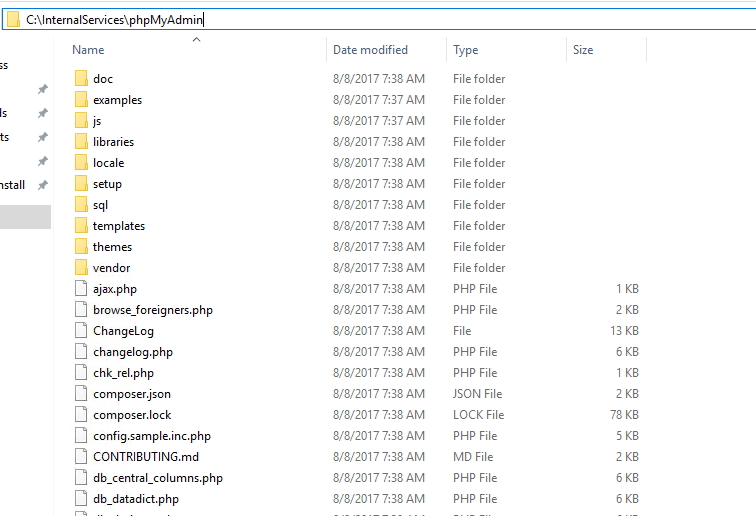The image size is (756, 517).
Task: Click the 'db_central_columns.php' file name
Action: pyautogui.click(x=158, y=478)
